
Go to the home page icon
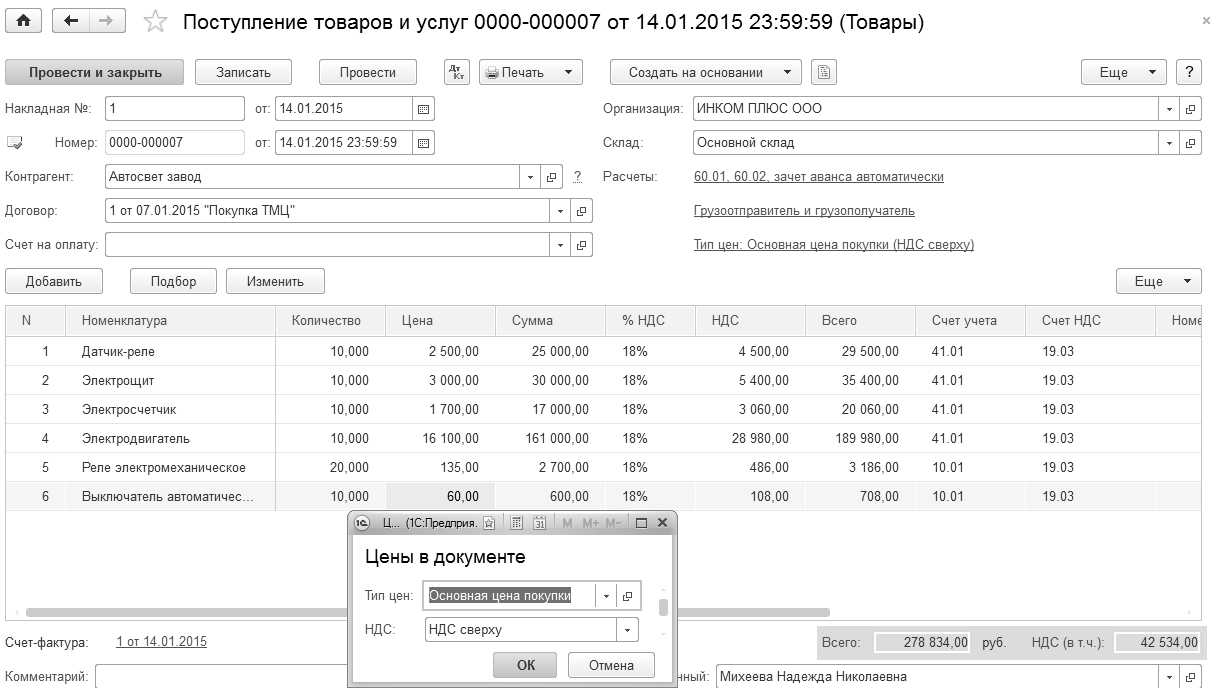[23, 21]
